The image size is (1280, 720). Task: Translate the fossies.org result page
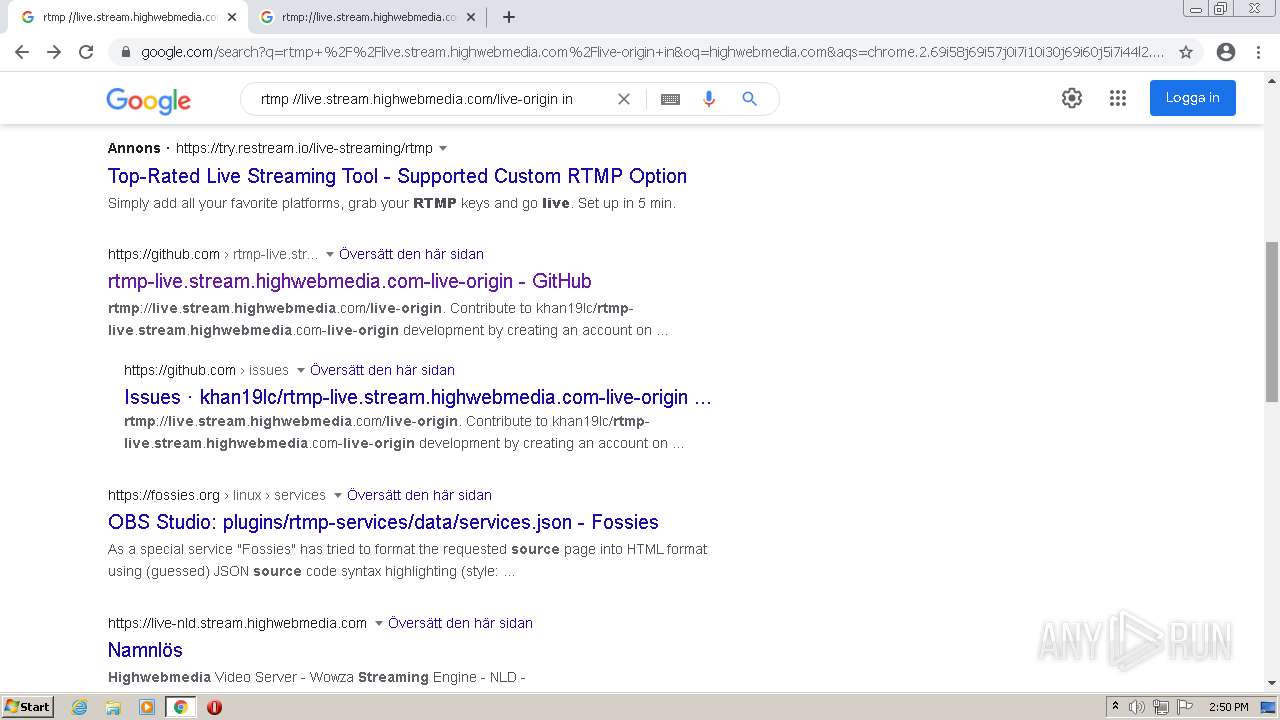click(x=419, y=495)
